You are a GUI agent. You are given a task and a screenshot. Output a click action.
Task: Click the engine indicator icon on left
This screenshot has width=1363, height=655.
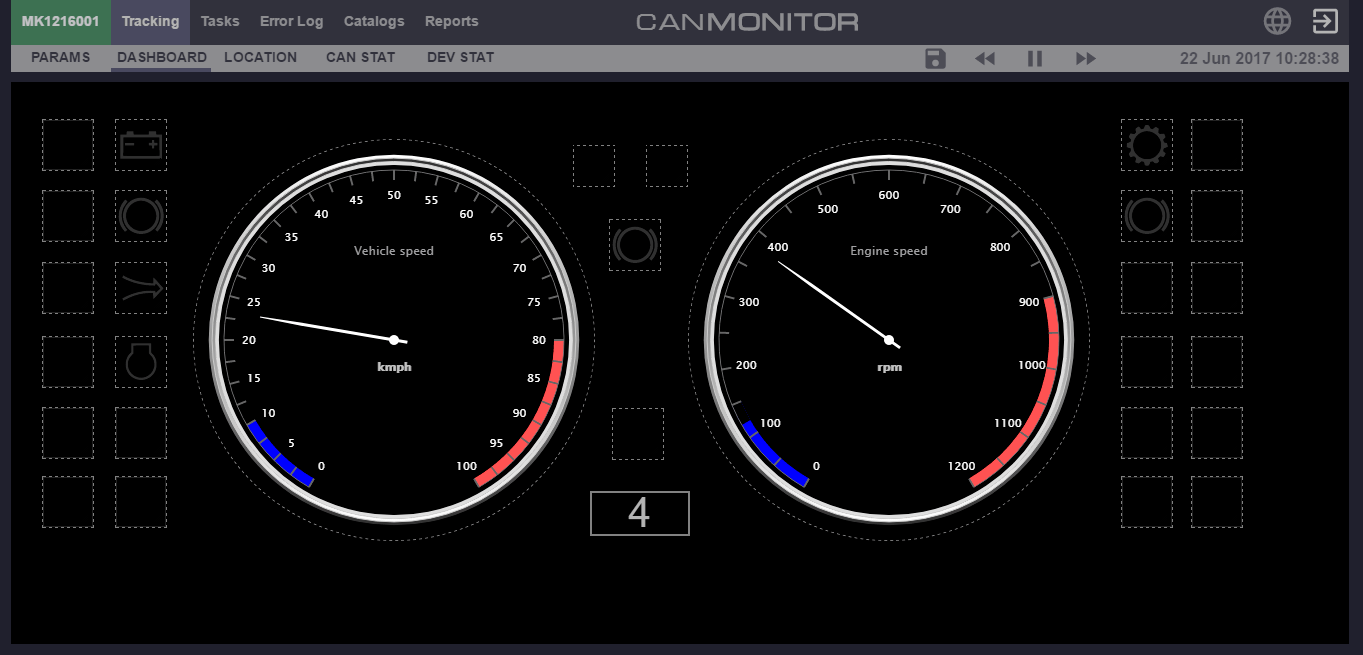pos(141,361)
